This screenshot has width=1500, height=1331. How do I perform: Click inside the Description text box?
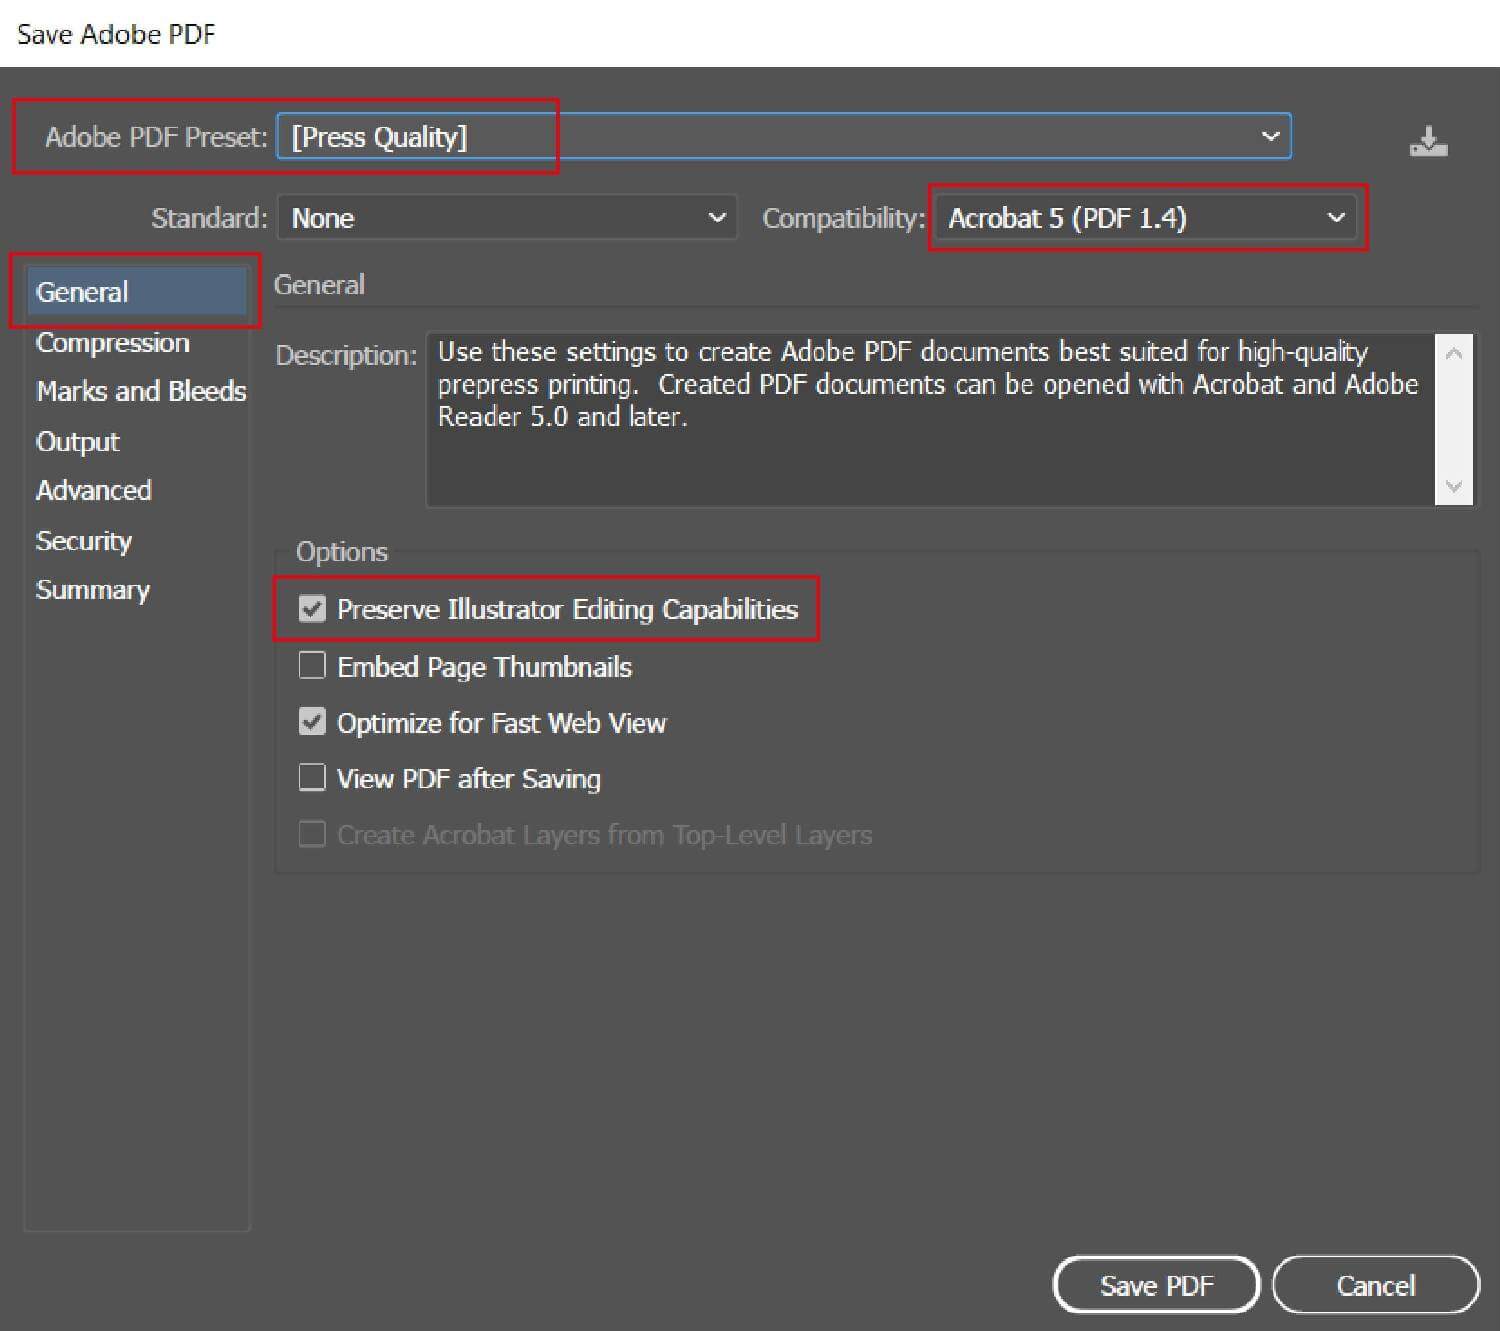point(930,420)
